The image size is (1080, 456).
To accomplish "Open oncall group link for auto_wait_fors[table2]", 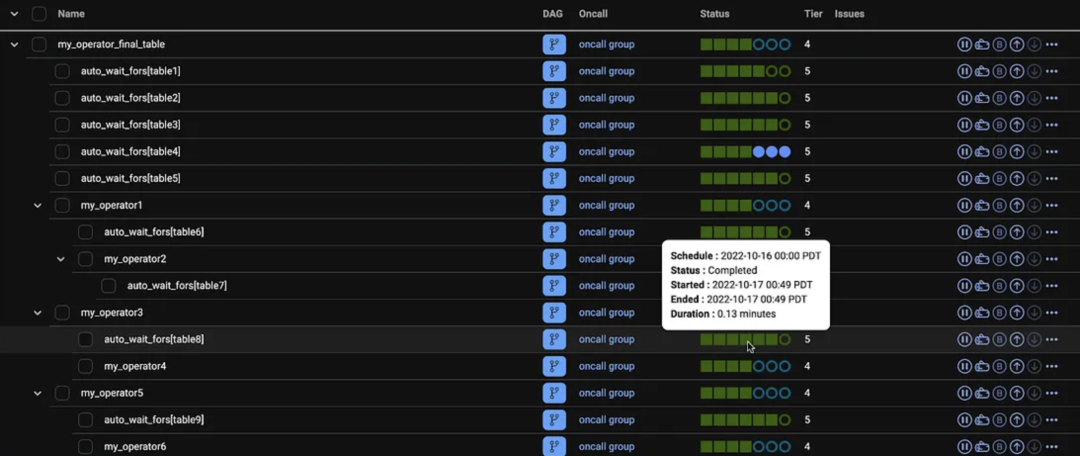I will click(606, 99).
